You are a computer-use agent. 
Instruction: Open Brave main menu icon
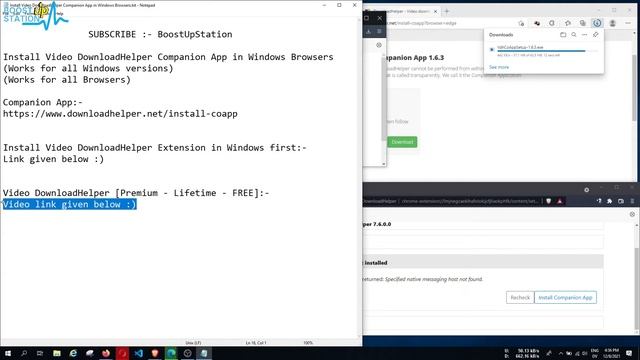pyautogui.click(x=632, y=201)
